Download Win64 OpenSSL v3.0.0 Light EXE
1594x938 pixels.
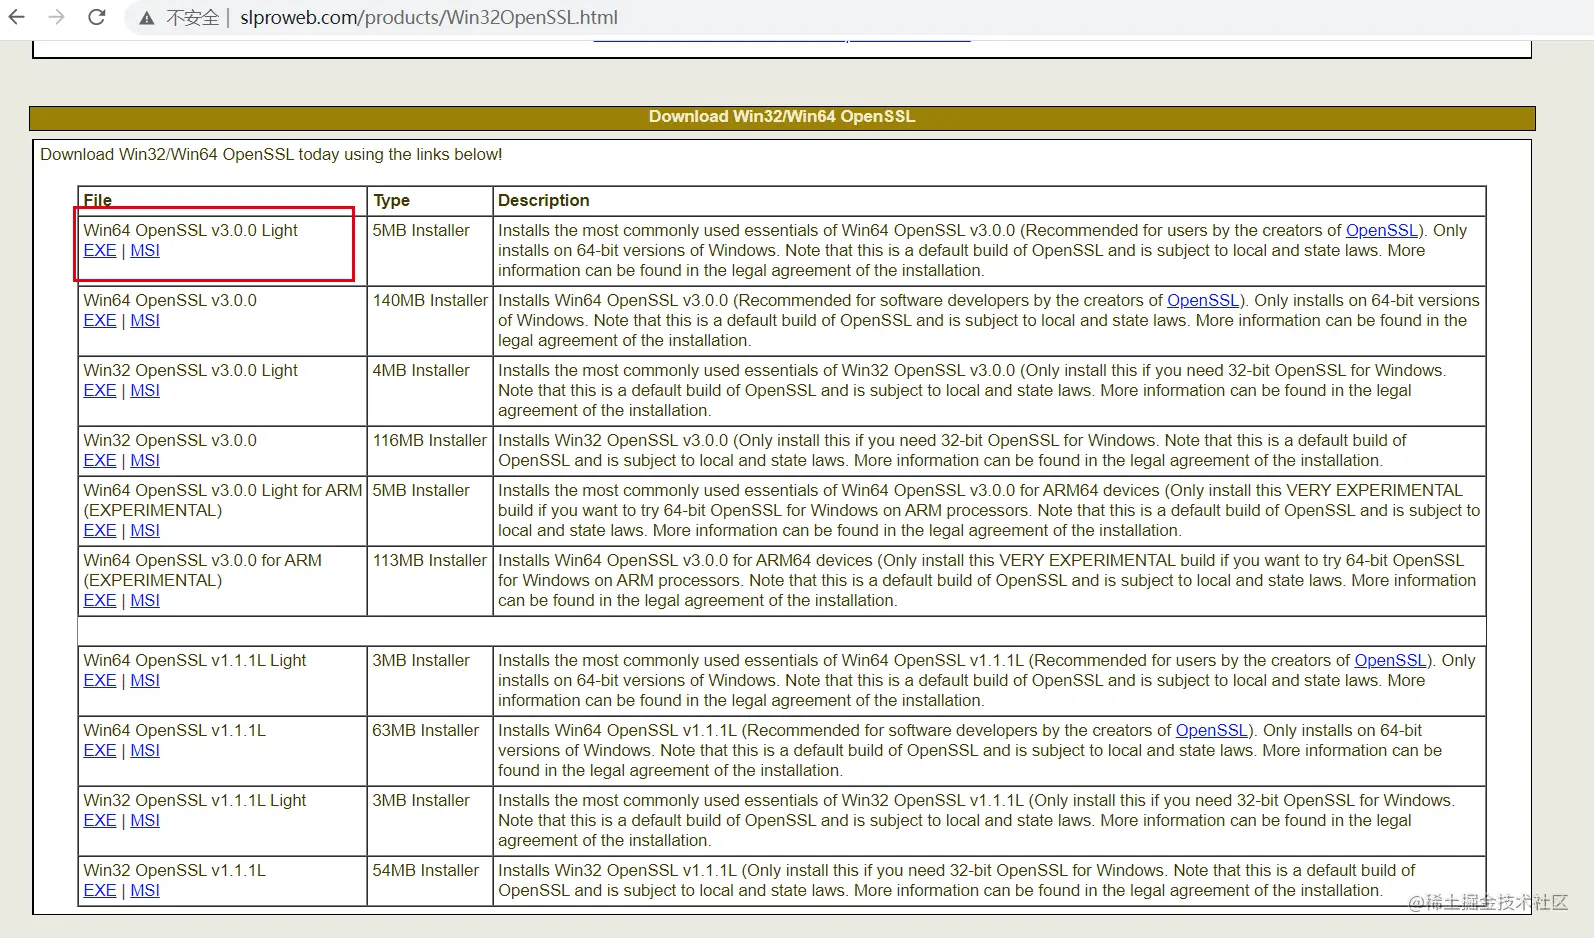(x=100, y=250)
